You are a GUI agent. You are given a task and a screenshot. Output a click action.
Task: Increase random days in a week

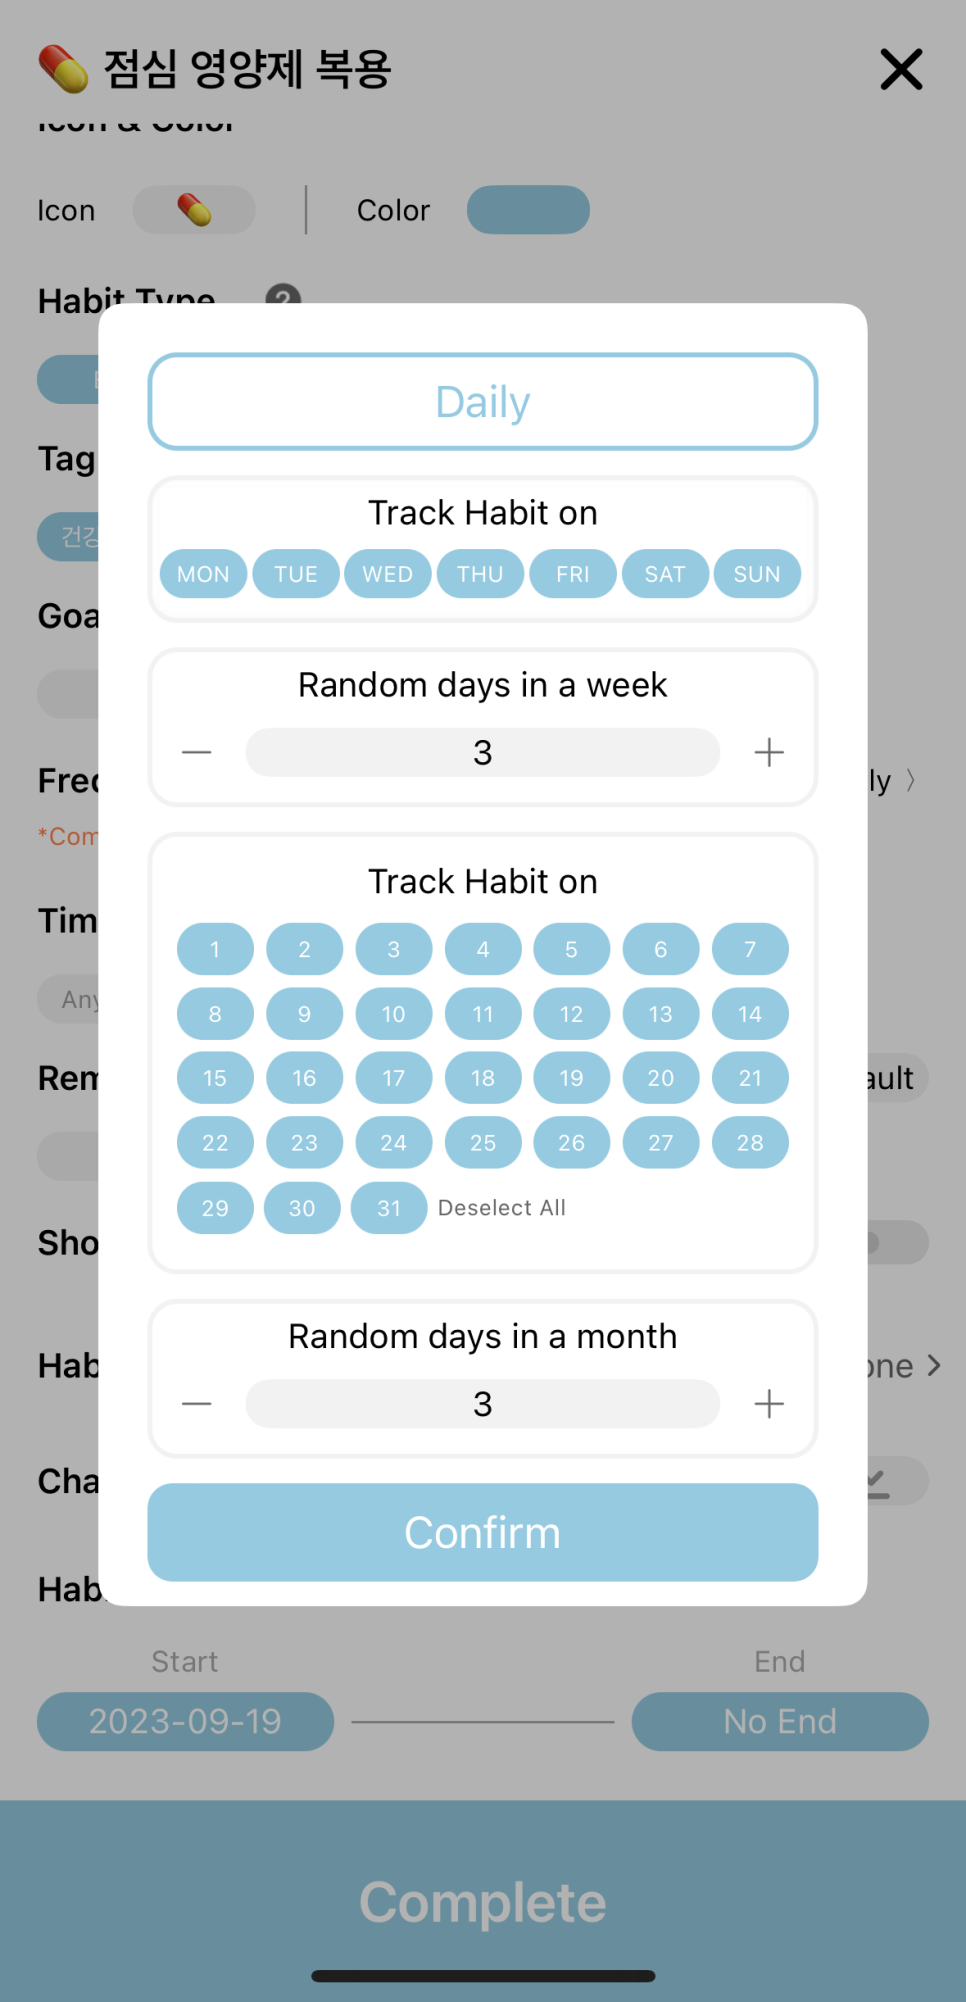pos(769,752)
